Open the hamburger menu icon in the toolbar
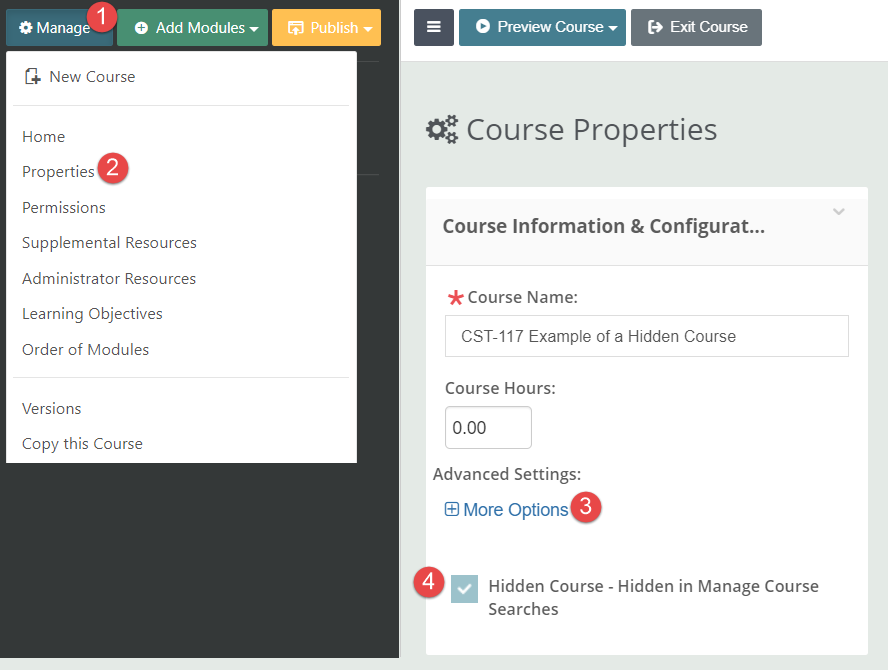888x670 pixels. click(x=433, y=27)
